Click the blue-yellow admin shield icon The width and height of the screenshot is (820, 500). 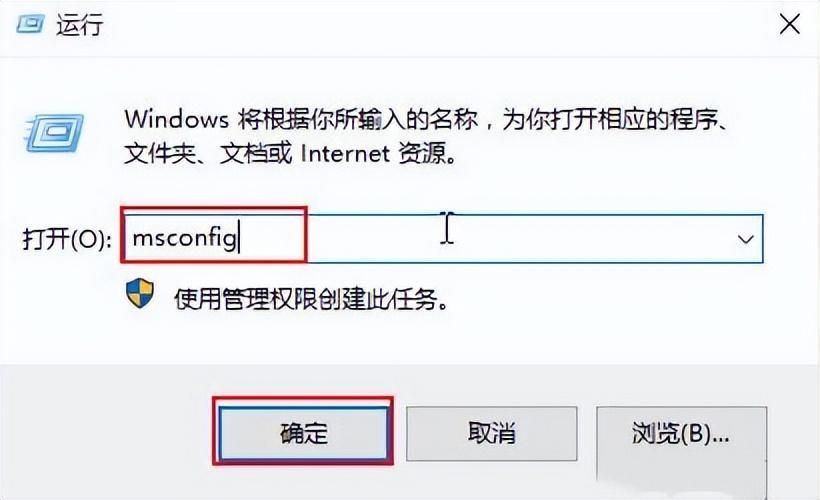(140, 293)
